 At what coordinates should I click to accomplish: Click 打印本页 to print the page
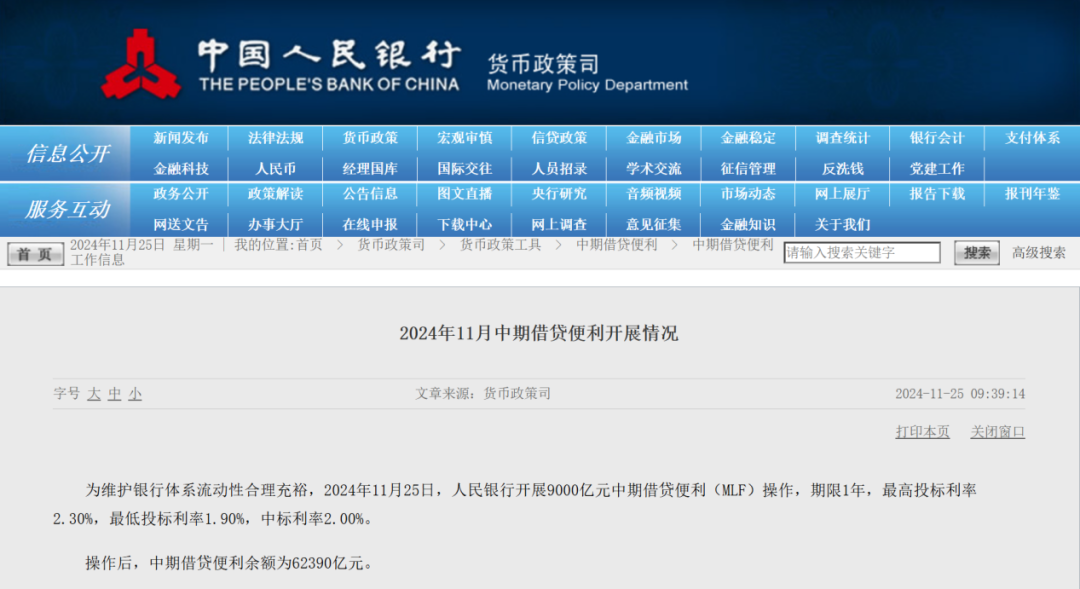[922, 432]
